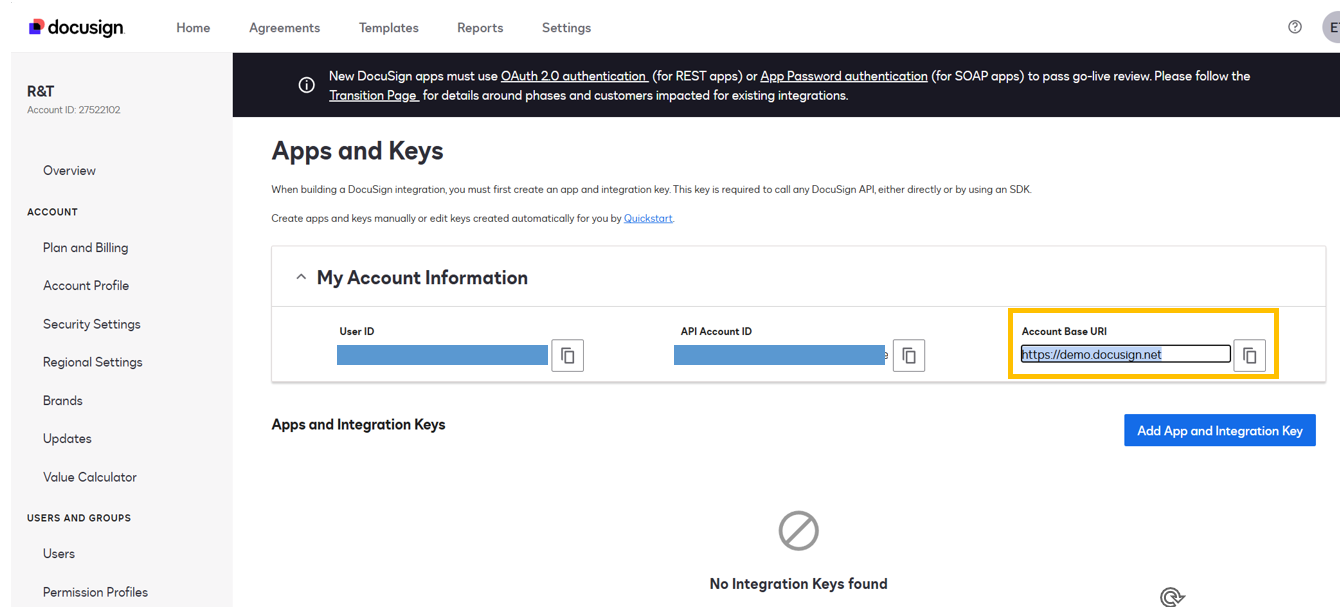The width and height of the screenshot is (1340, 607).
Task: Select Plan and Billing in the sidebar
Action: (85, 248)
